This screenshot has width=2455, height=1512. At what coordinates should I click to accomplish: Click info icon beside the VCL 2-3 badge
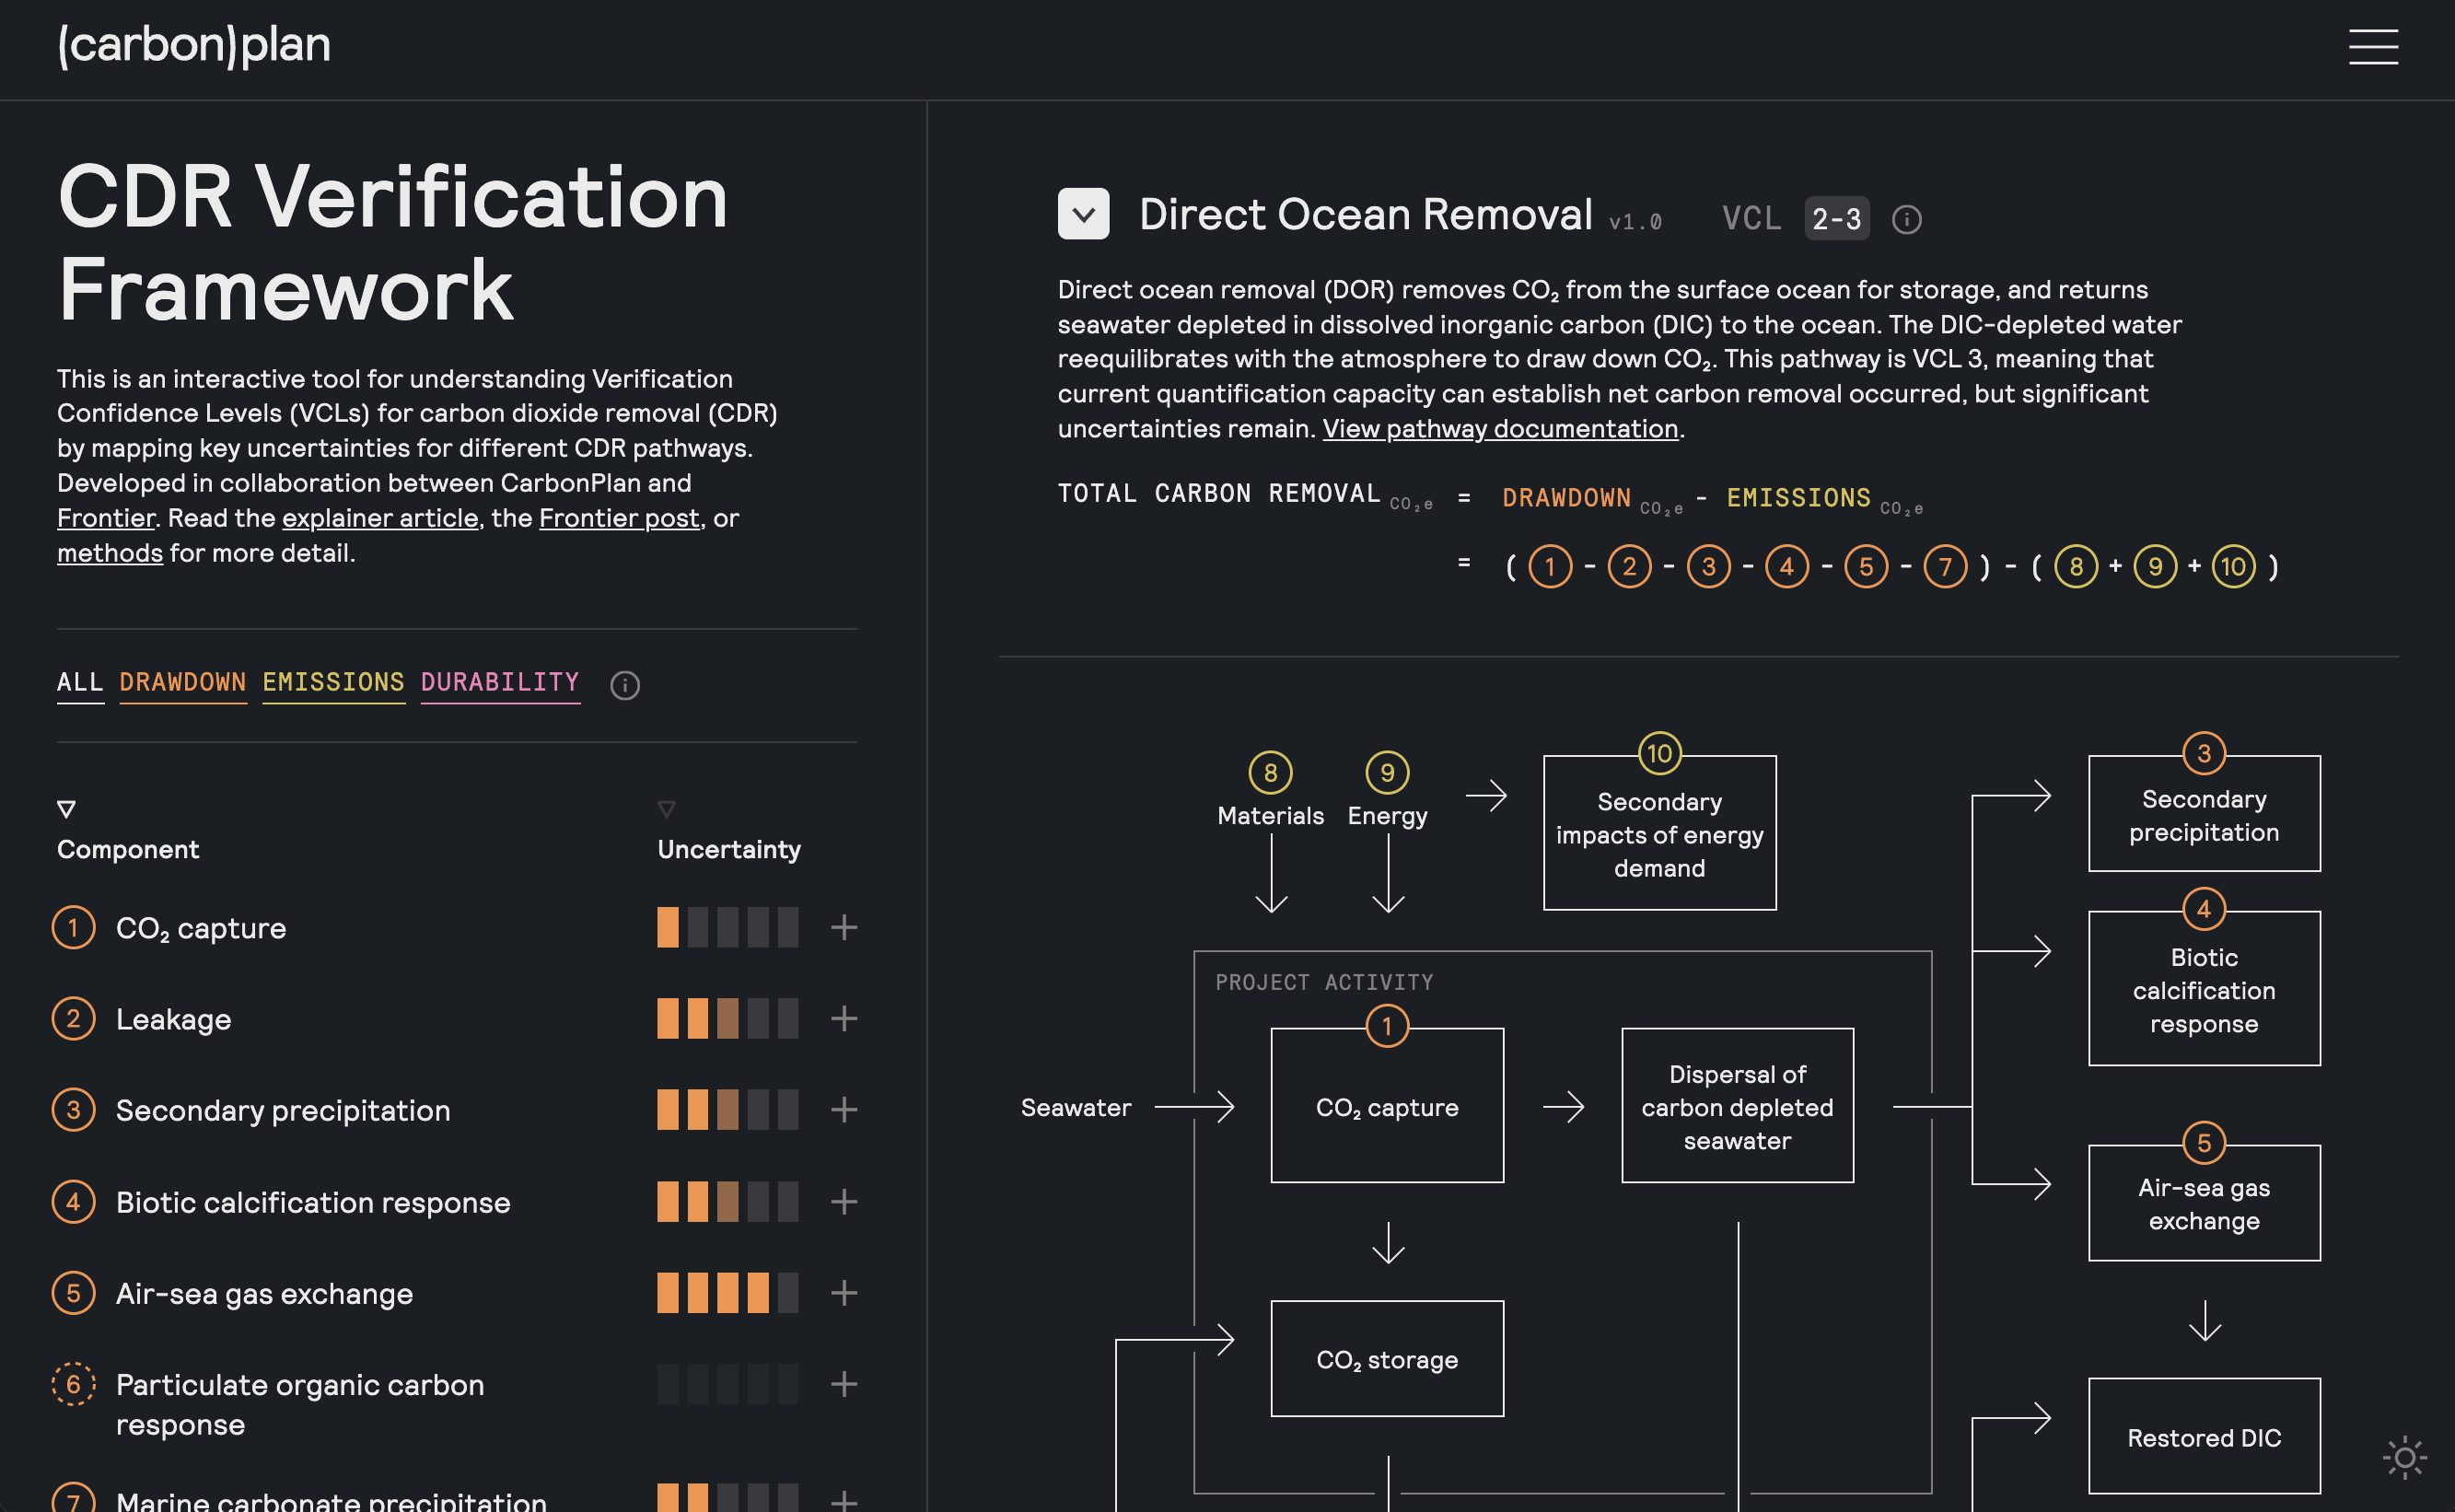(x=1906, y=219)
